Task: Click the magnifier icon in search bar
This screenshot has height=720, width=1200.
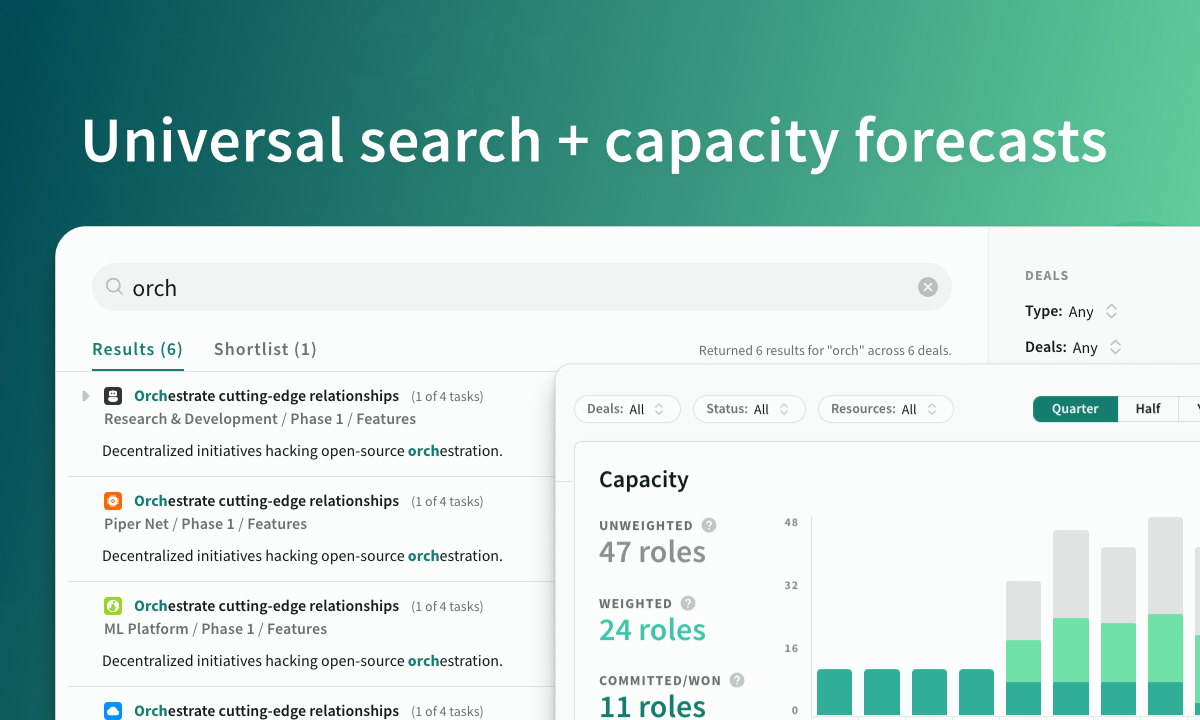Action: 115,287
